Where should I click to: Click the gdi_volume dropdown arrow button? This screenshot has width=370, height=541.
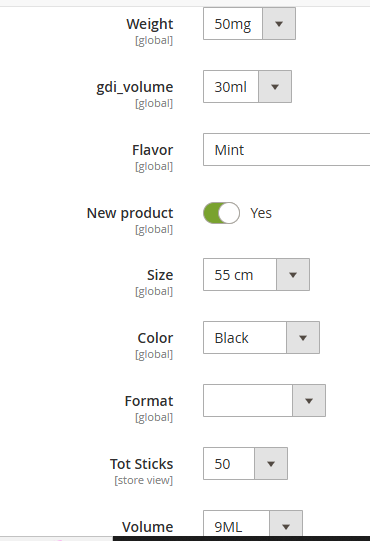click(x=275, y=87)
